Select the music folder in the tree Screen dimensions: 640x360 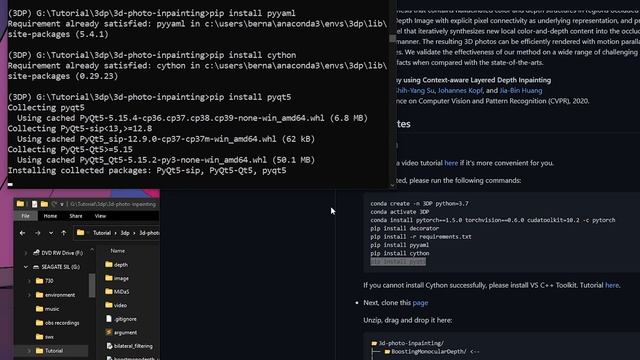tap(52, 309)
